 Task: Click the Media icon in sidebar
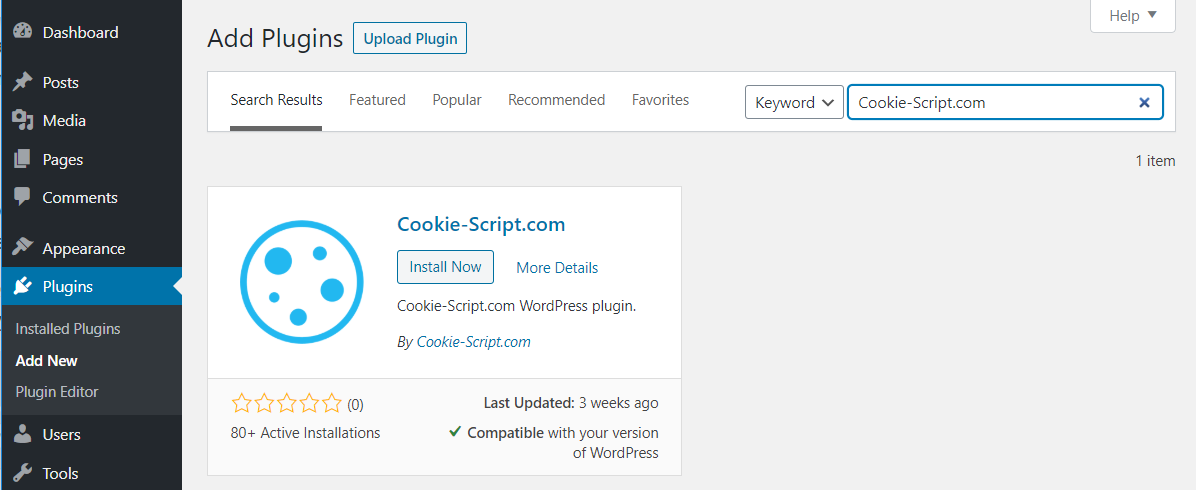coord(23,121)
